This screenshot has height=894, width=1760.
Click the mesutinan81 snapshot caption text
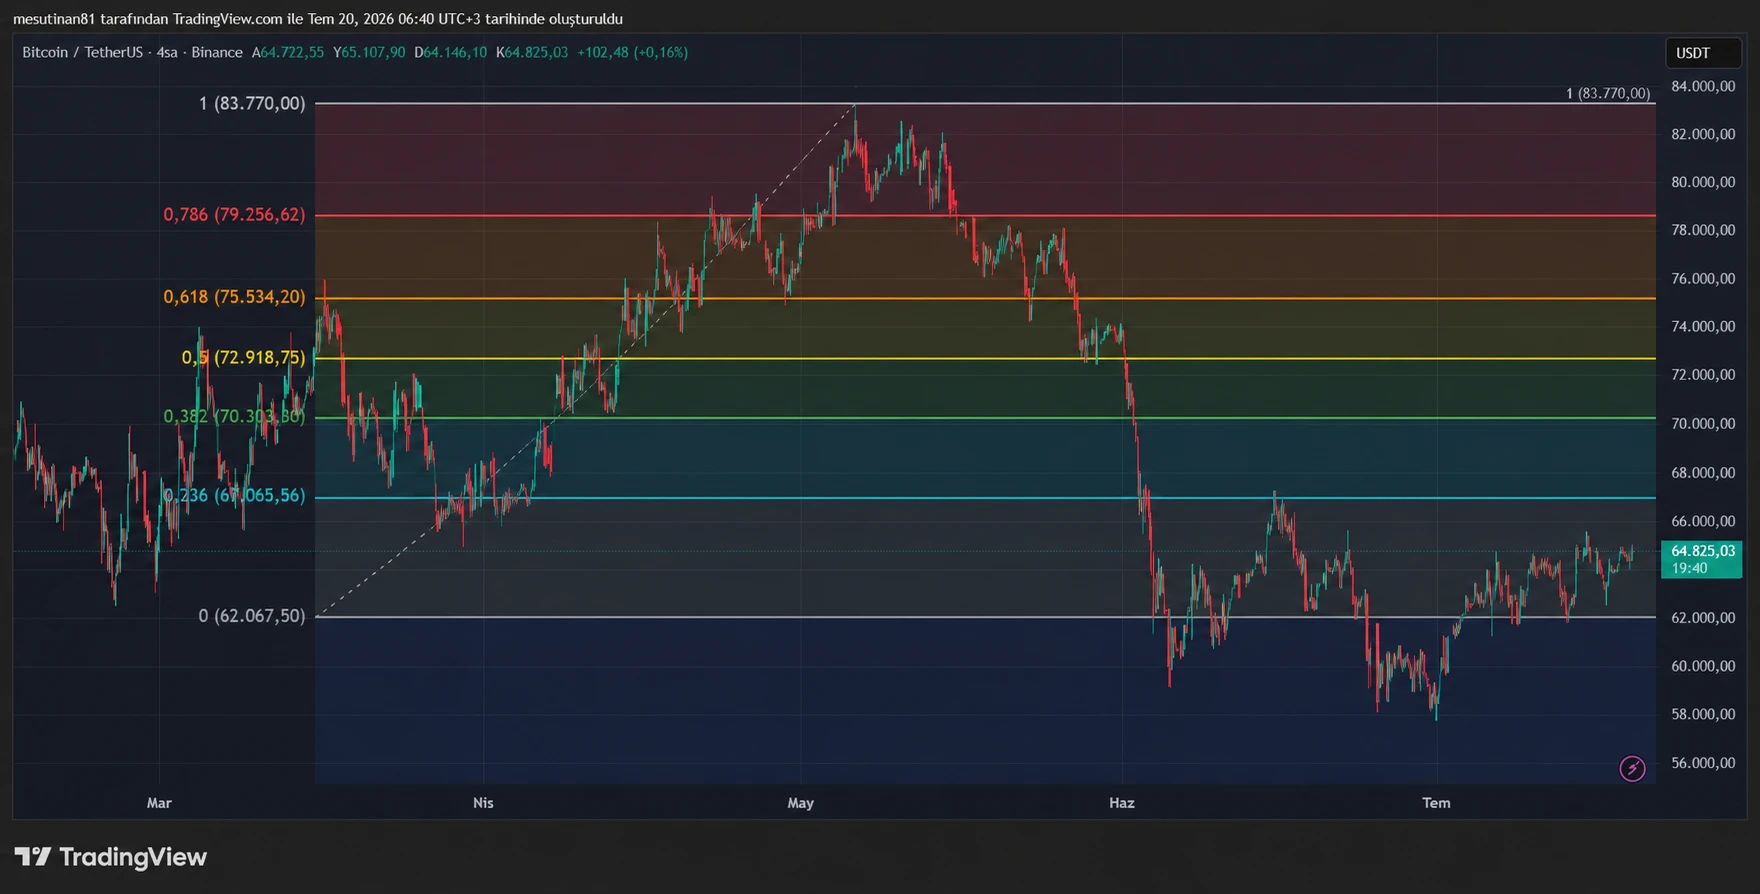click(318, 19)
